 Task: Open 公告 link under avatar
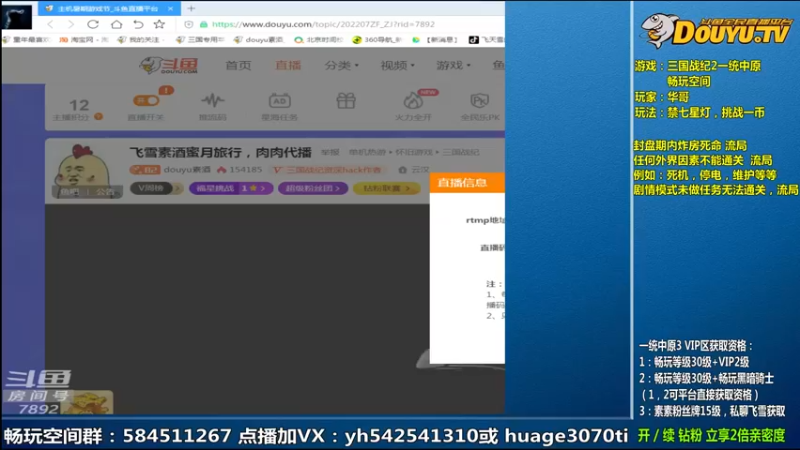click(x=105, y=192)
